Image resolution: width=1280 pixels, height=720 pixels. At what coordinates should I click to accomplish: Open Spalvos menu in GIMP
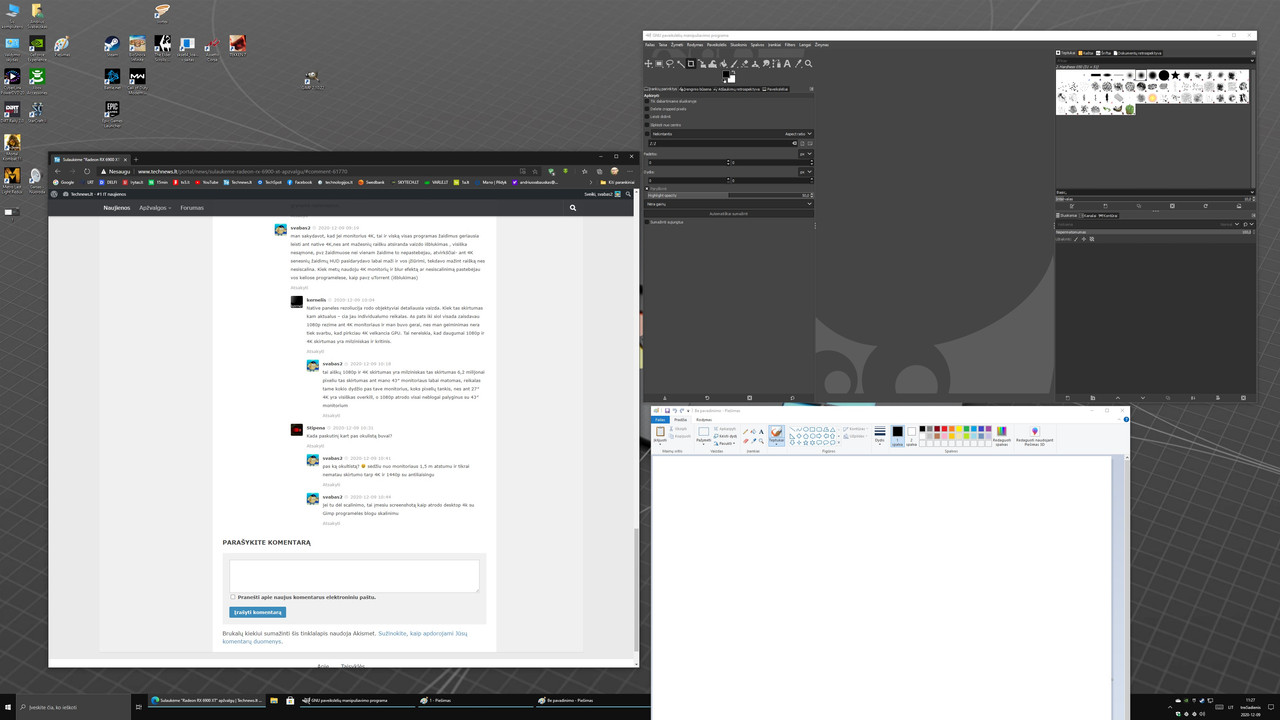[x=757, y=45]
